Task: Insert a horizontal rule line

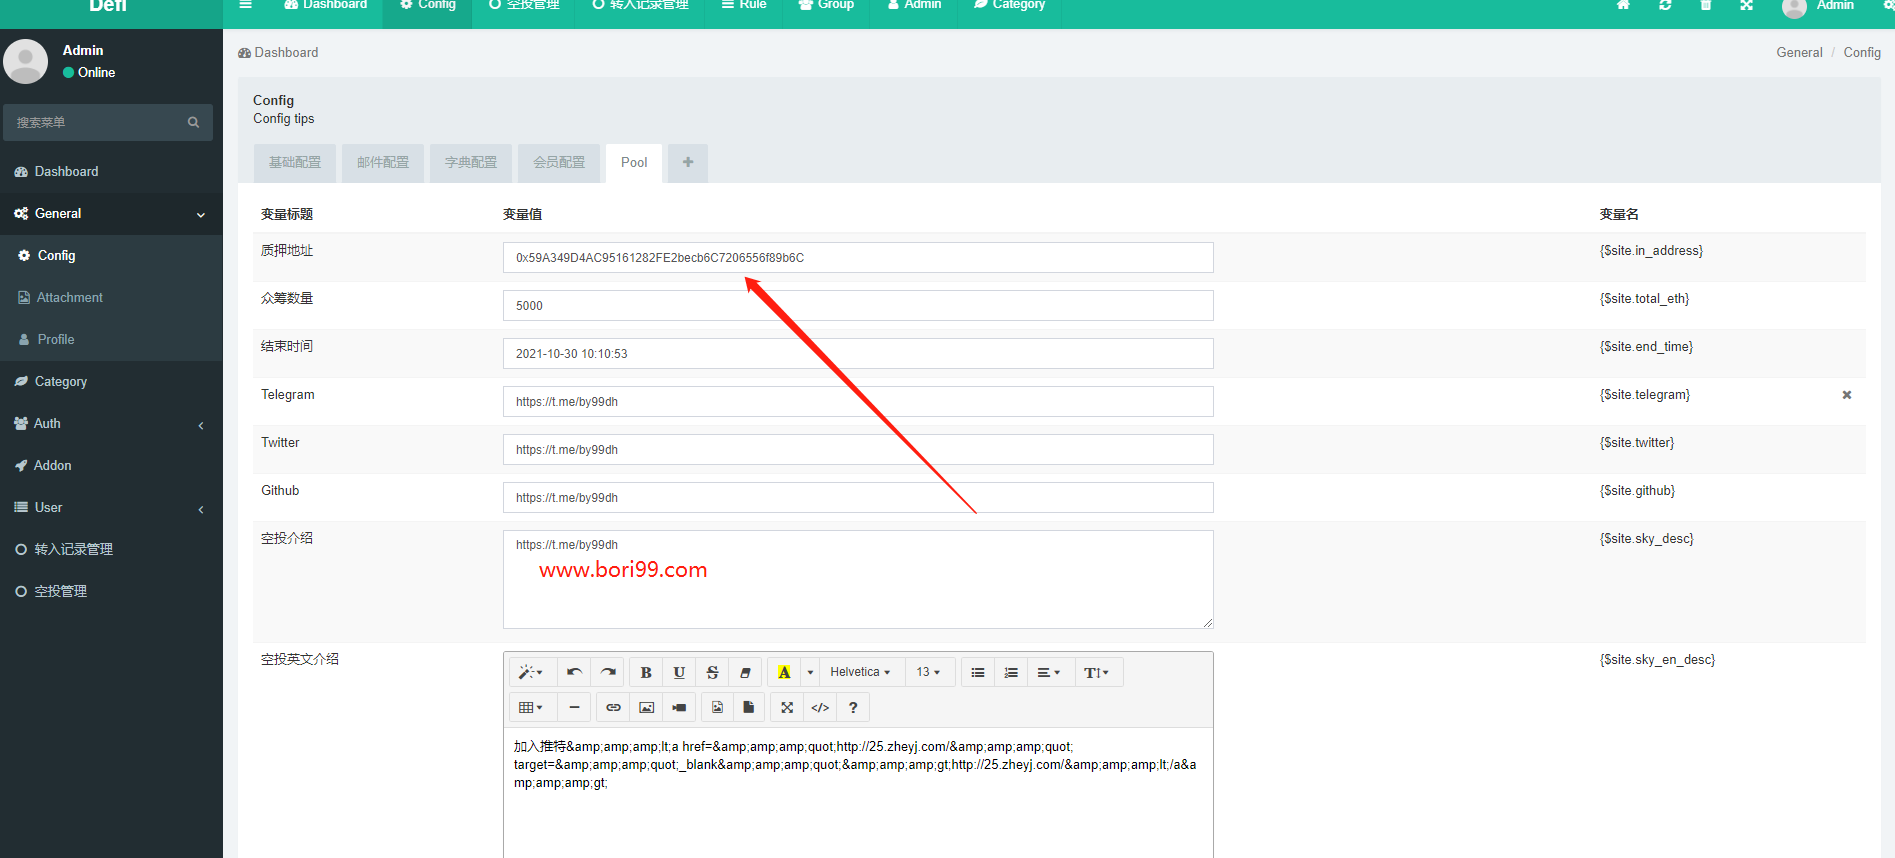Action: 574,707
